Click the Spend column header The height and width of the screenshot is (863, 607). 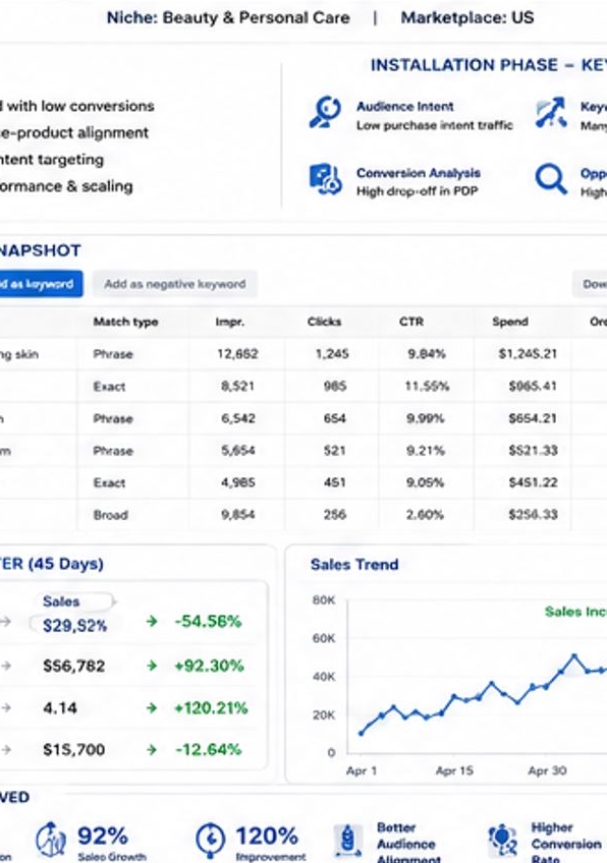coord(510,322)
